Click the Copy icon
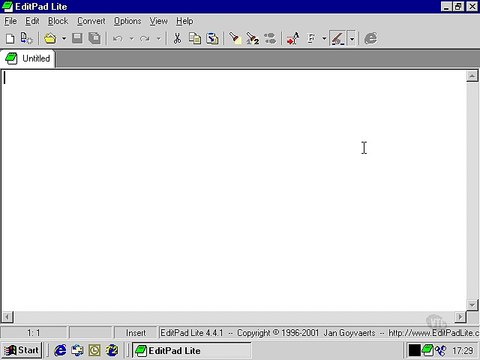The image size is (480, 360). point(195,39)
